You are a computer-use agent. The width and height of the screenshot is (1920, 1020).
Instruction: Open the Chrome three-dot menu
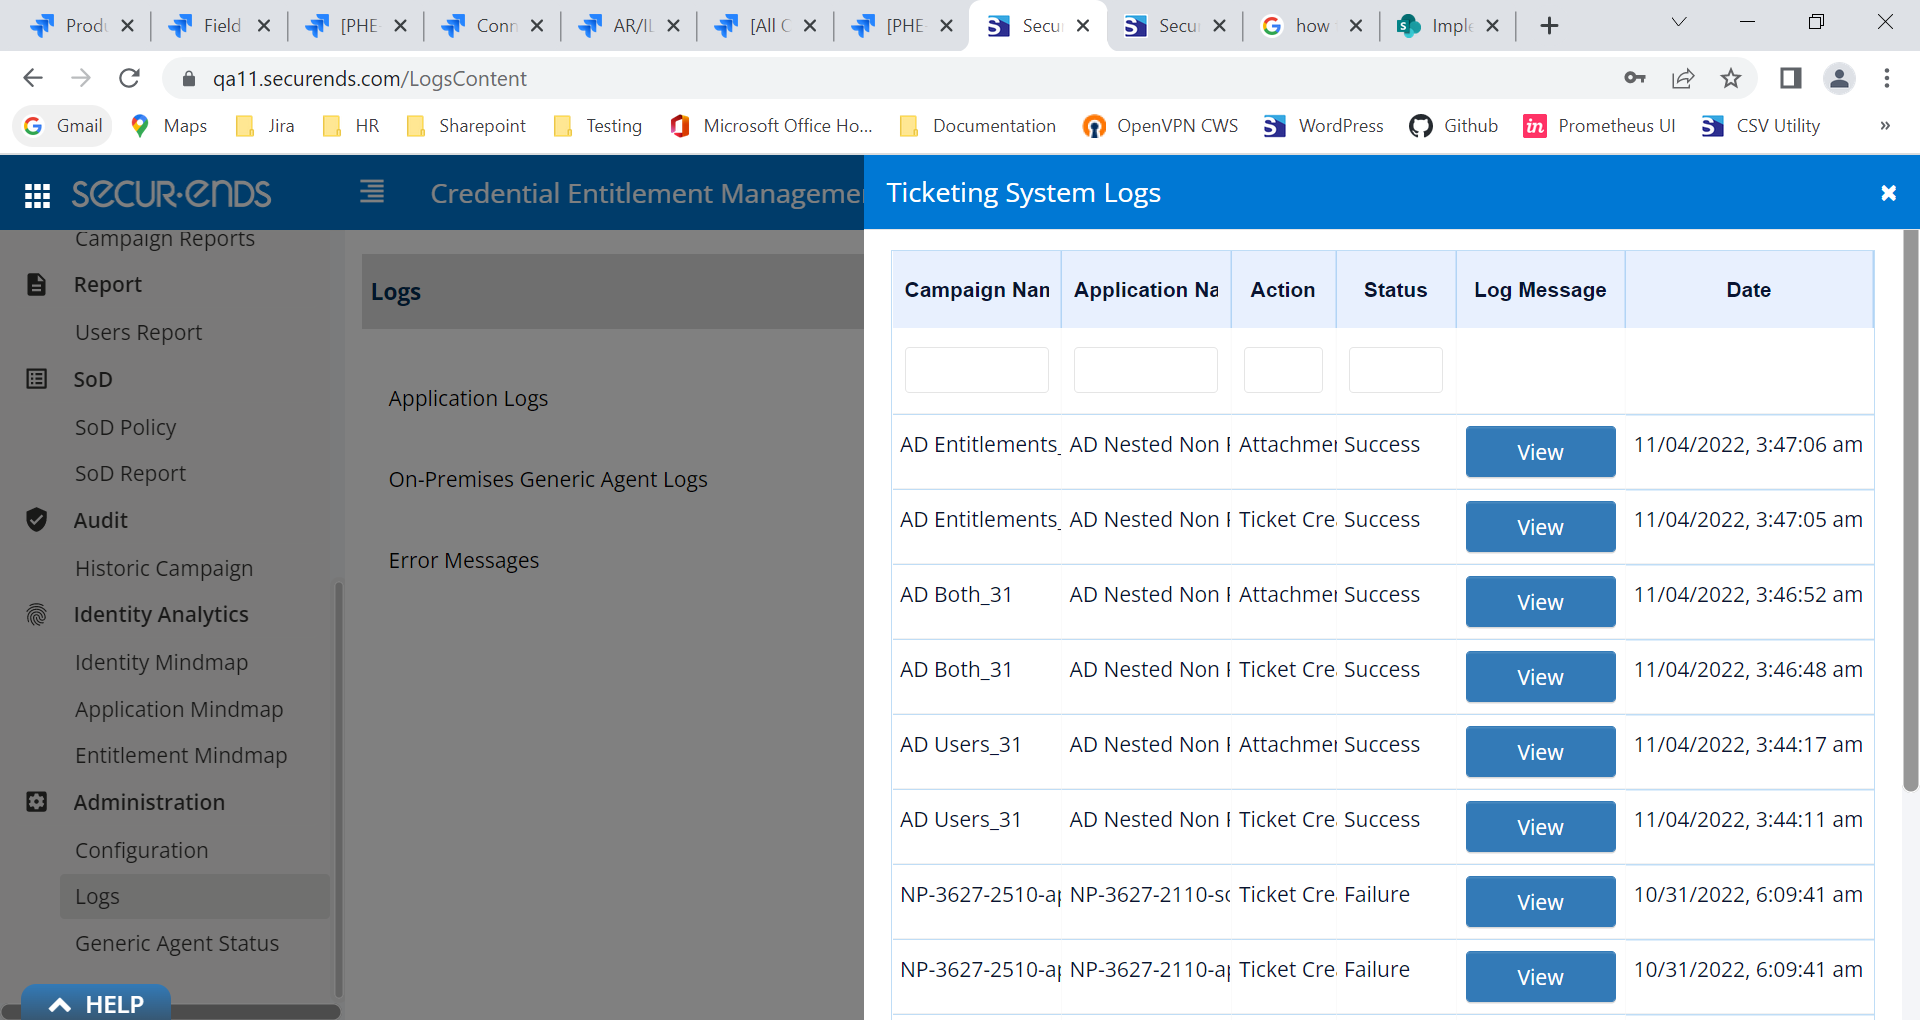pos(1888,78)
